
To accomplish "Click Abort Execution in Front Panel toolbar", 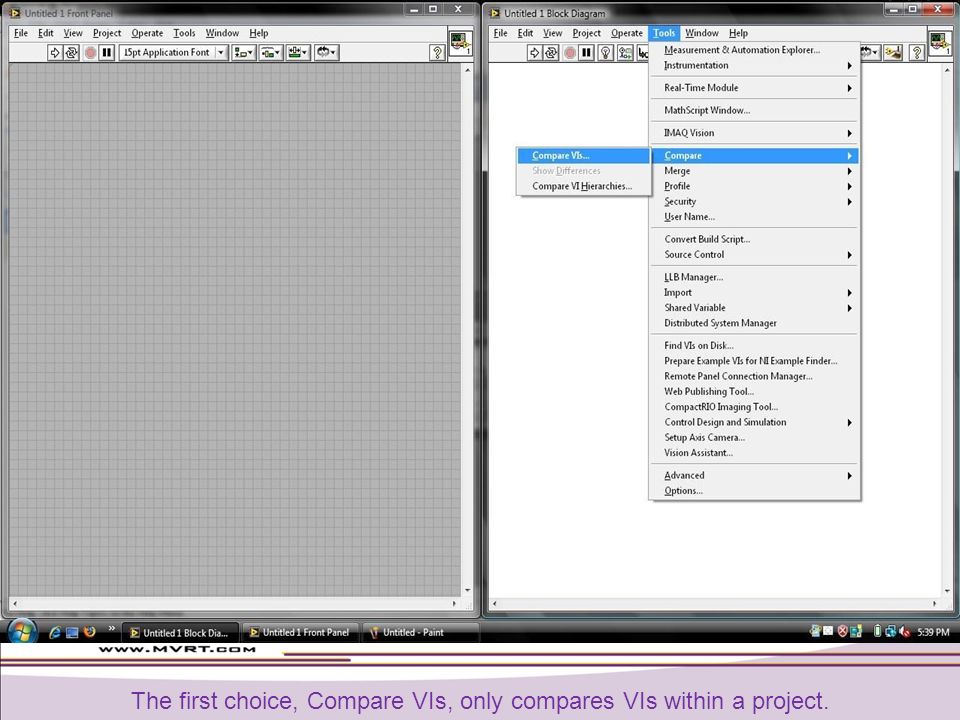I will [90, 53].
